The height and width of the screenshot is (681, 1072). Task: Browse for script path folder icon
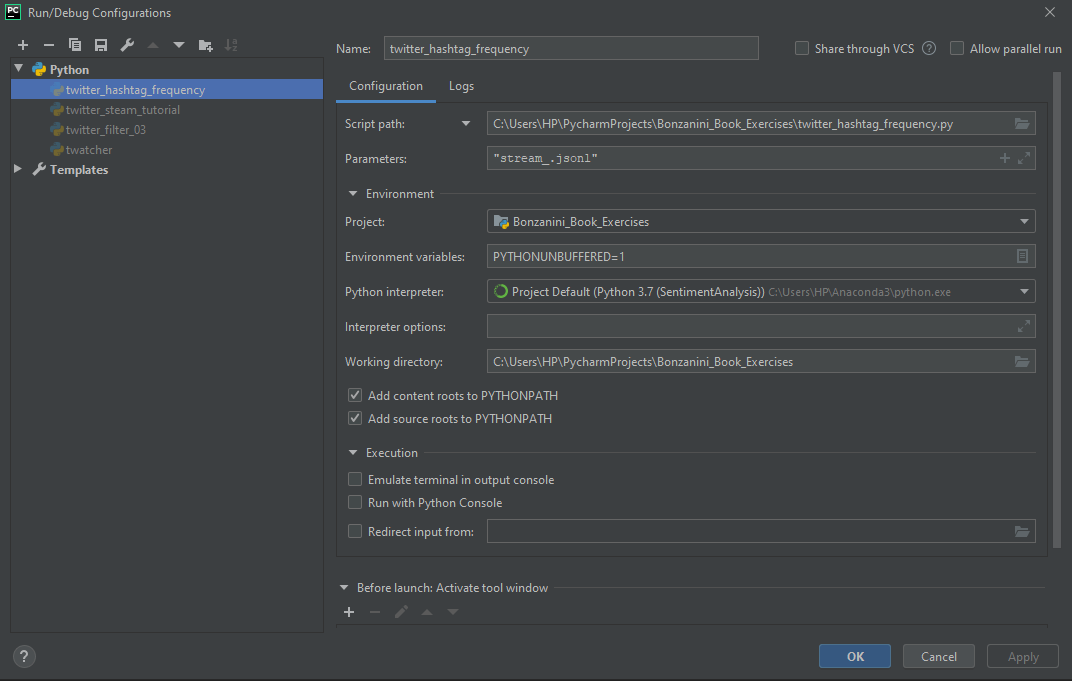1021,124
